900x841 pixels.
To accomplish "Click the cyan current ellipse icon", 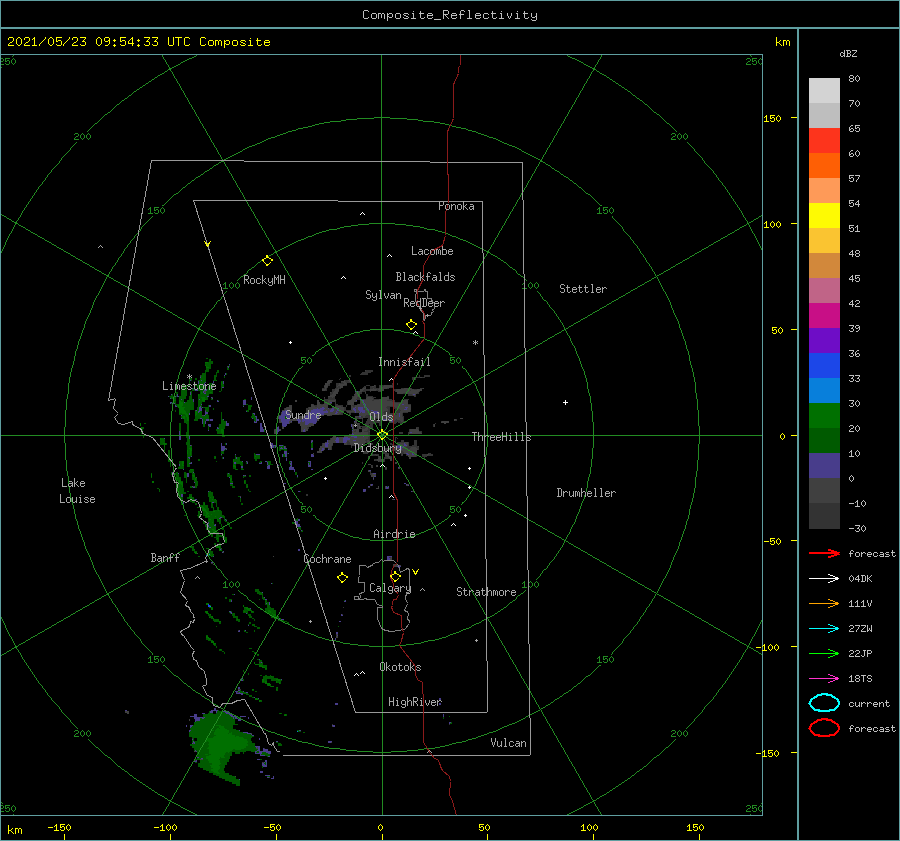I will tap(824, 703).
